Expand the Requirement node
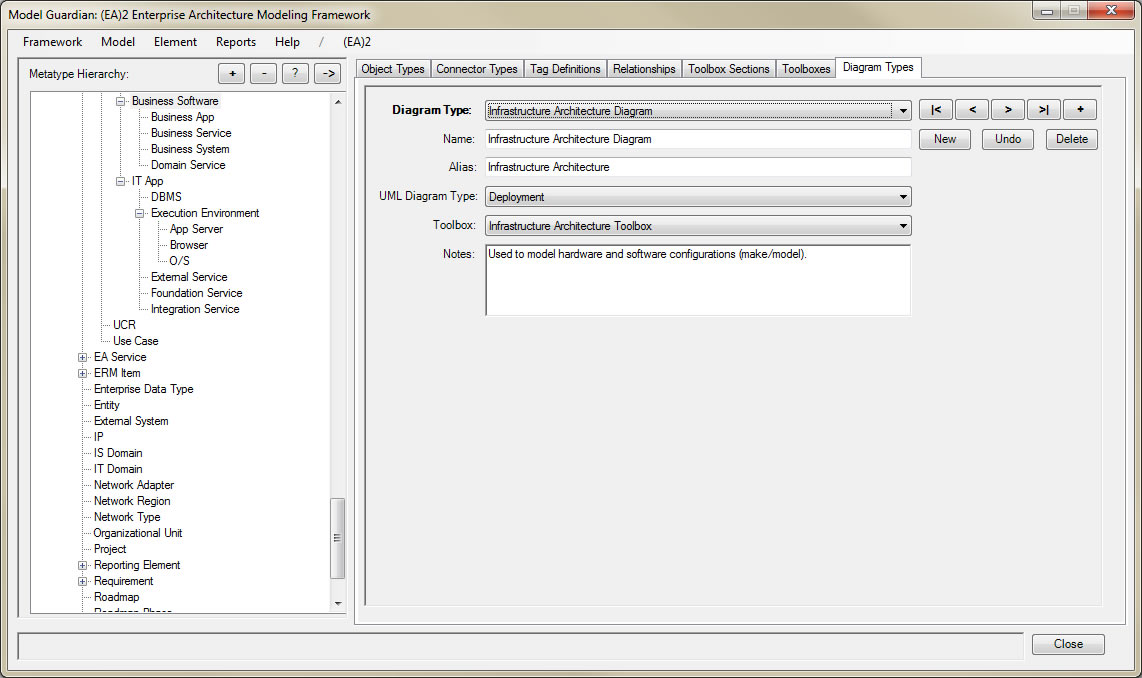Image resolution: width=1142 pixels, height=678 pixels. point(83,582)
